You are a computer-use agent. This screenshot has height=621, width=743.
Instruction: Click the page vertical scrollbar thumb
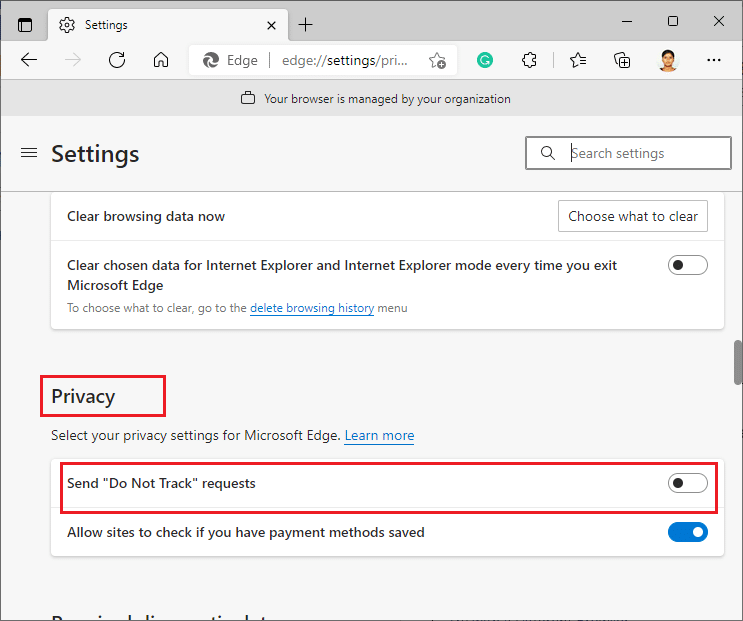tap(738, 362)
